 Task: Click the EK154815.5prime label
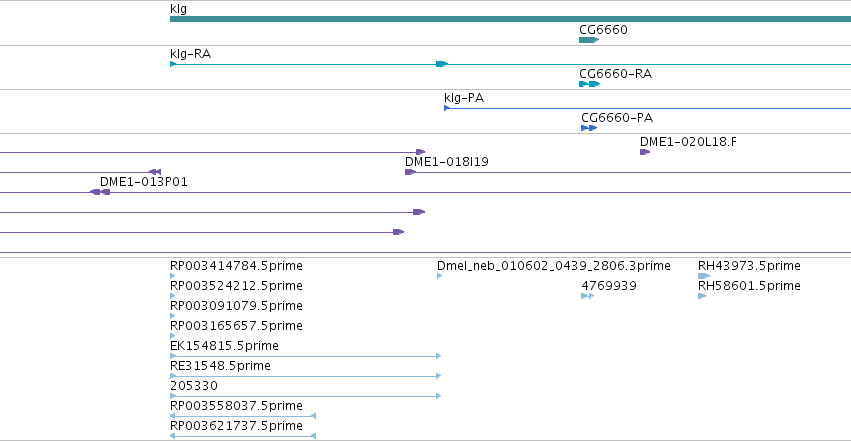click(224, 346)
